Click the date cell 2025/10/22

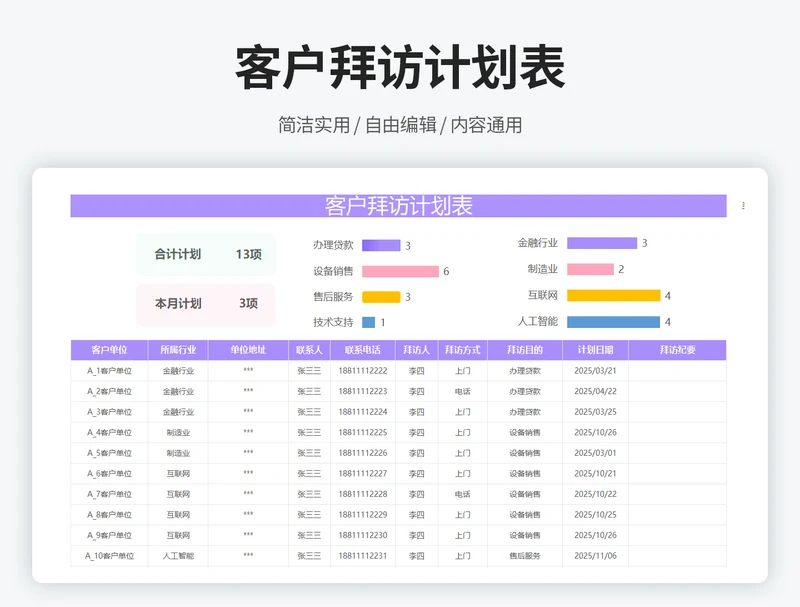pyautogui.click(x=595, y=494)
